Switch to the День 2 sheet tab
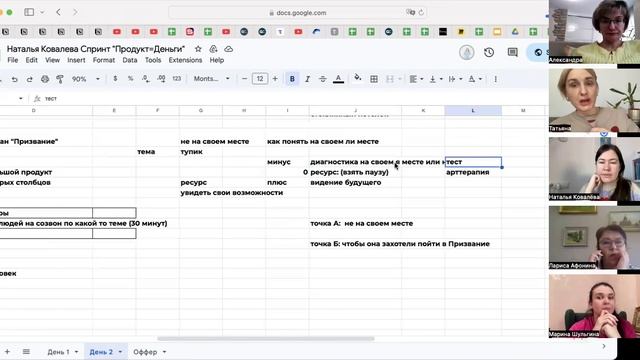Viewport: 640px width, 360px height. point(101,352)
